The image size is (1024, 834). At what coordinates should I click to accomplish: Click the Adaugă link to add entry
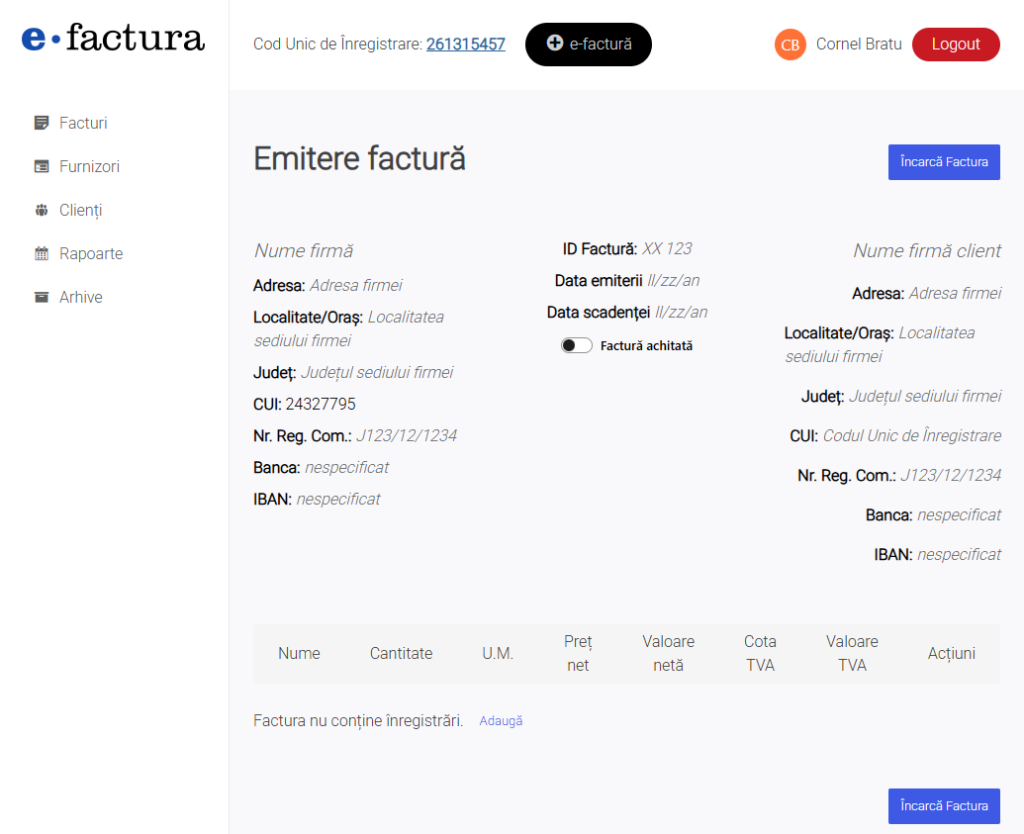(500, 721)
